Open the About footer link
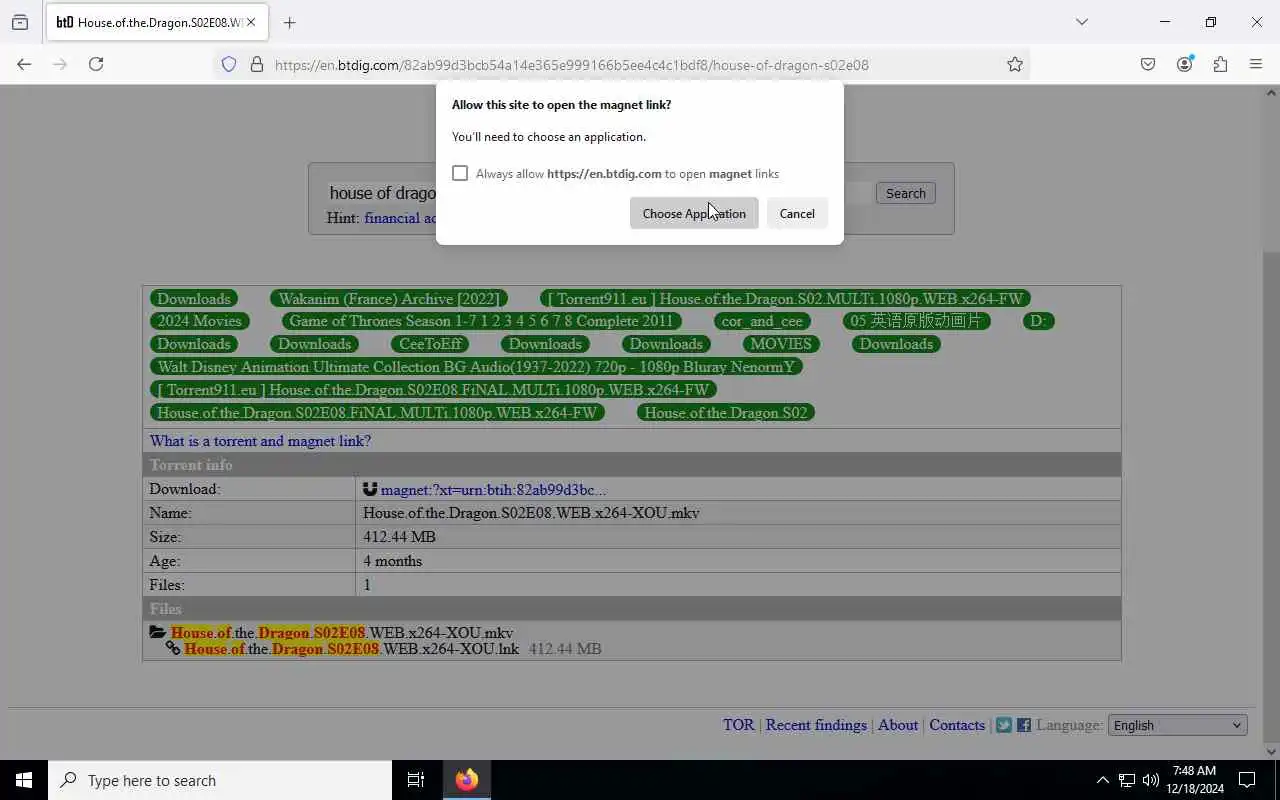Image resolution: width=1280 pixels, height=800 pixels. click(898, 725)
